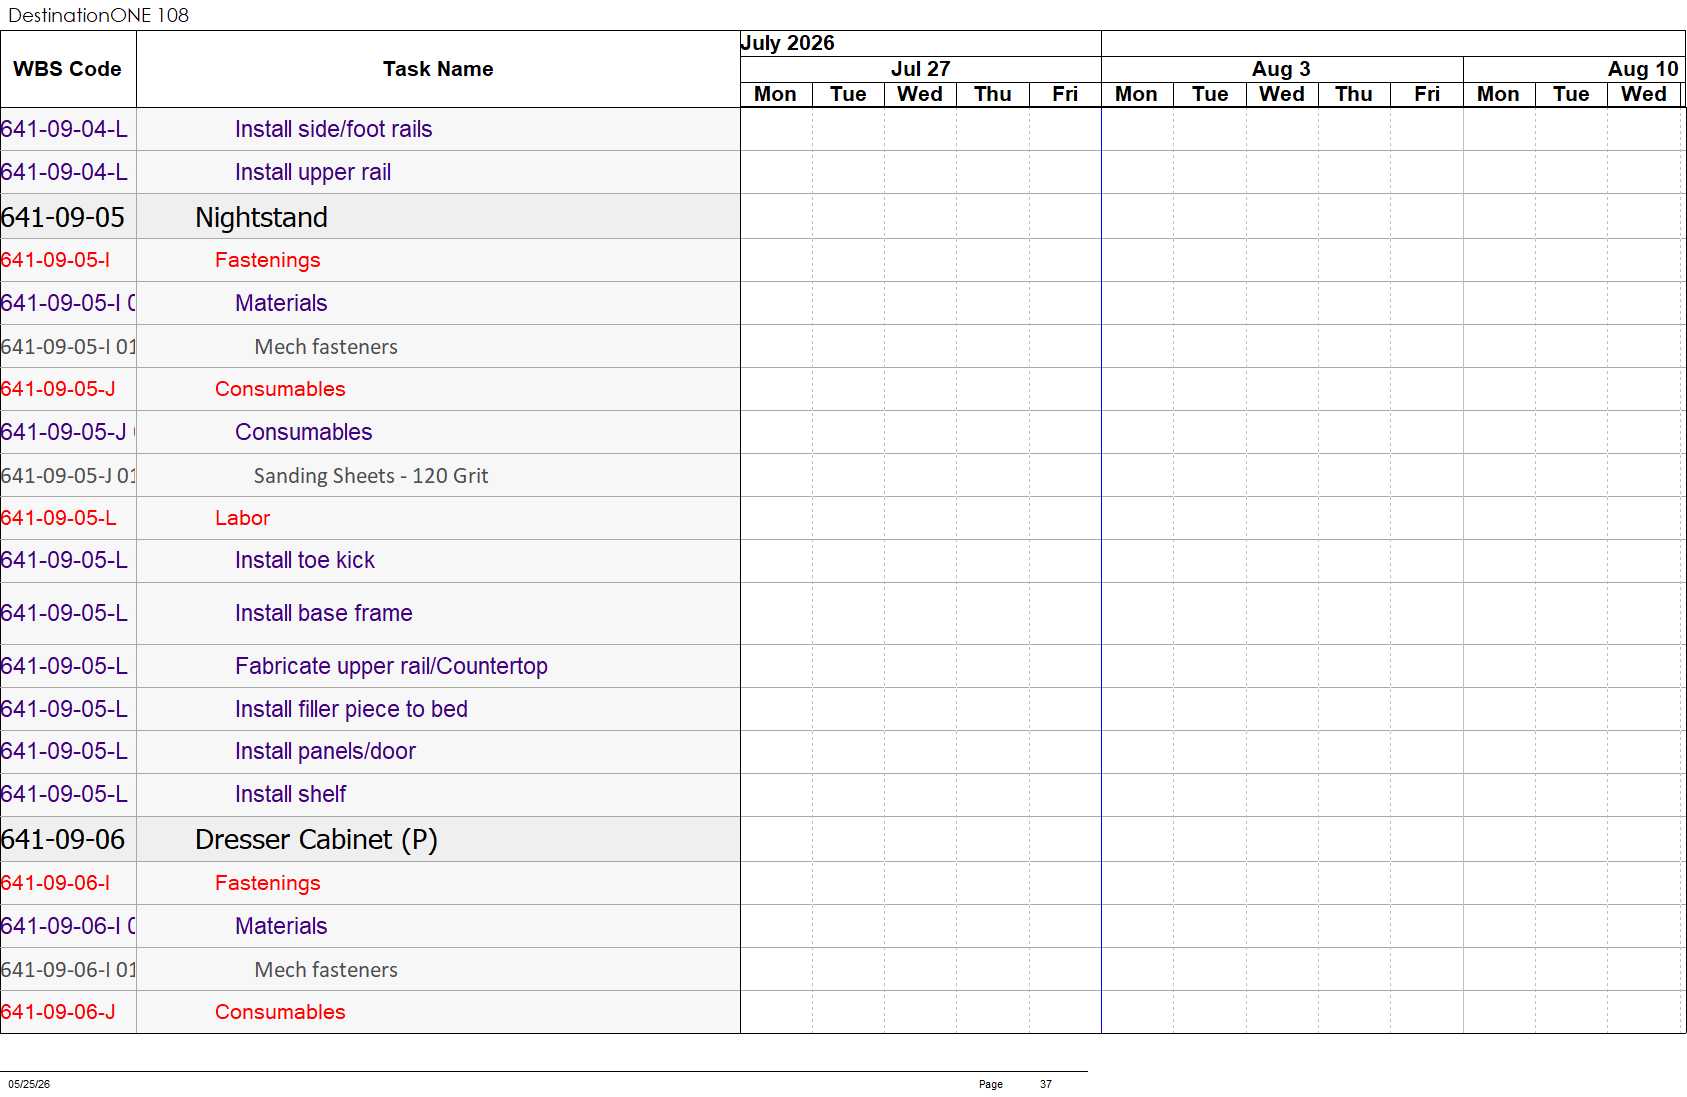Select Fastenings in the 641-09-05-I row

click(x=267, y=260)
